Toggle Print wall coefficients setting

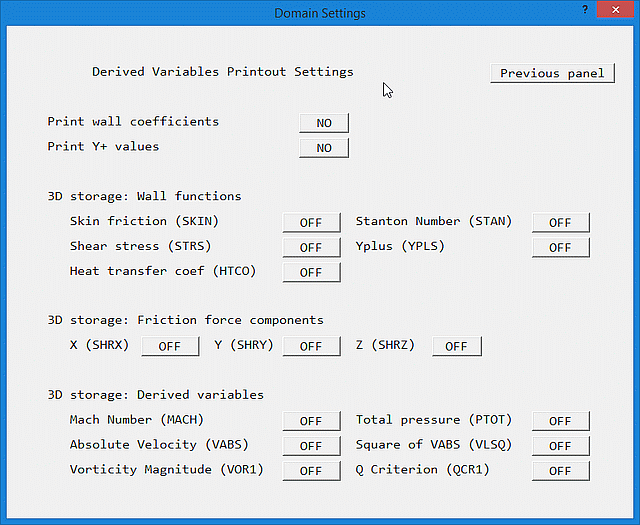coord(324,123)
